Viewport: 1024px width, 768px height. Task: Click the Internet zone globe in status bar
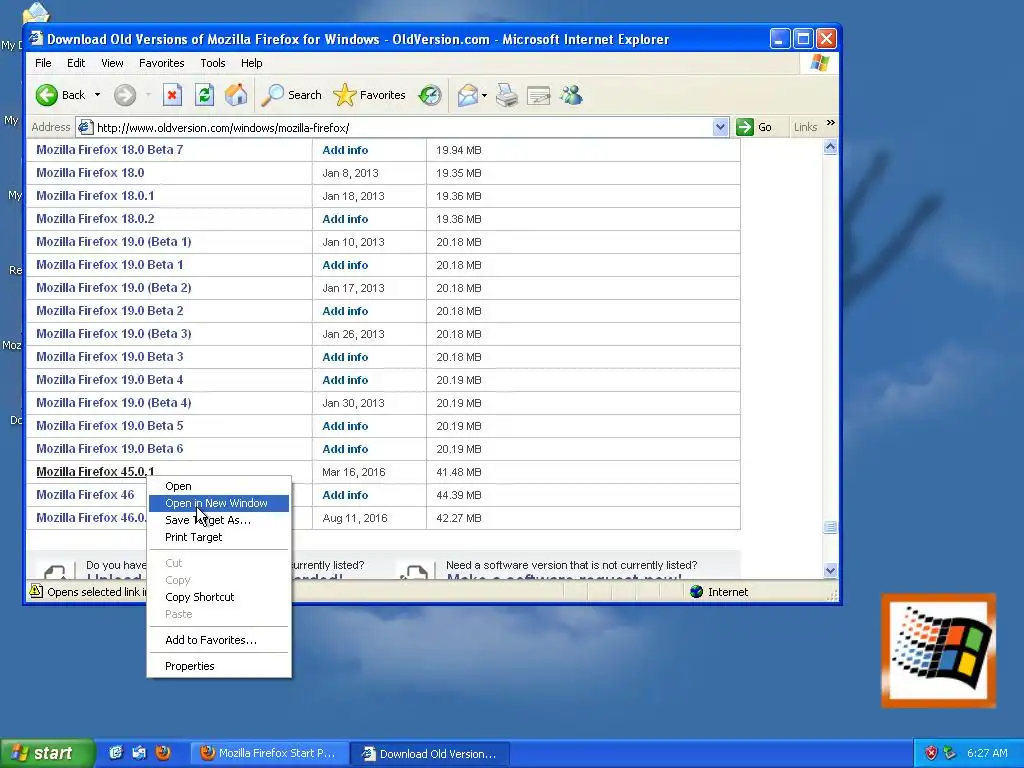[696, 592]
